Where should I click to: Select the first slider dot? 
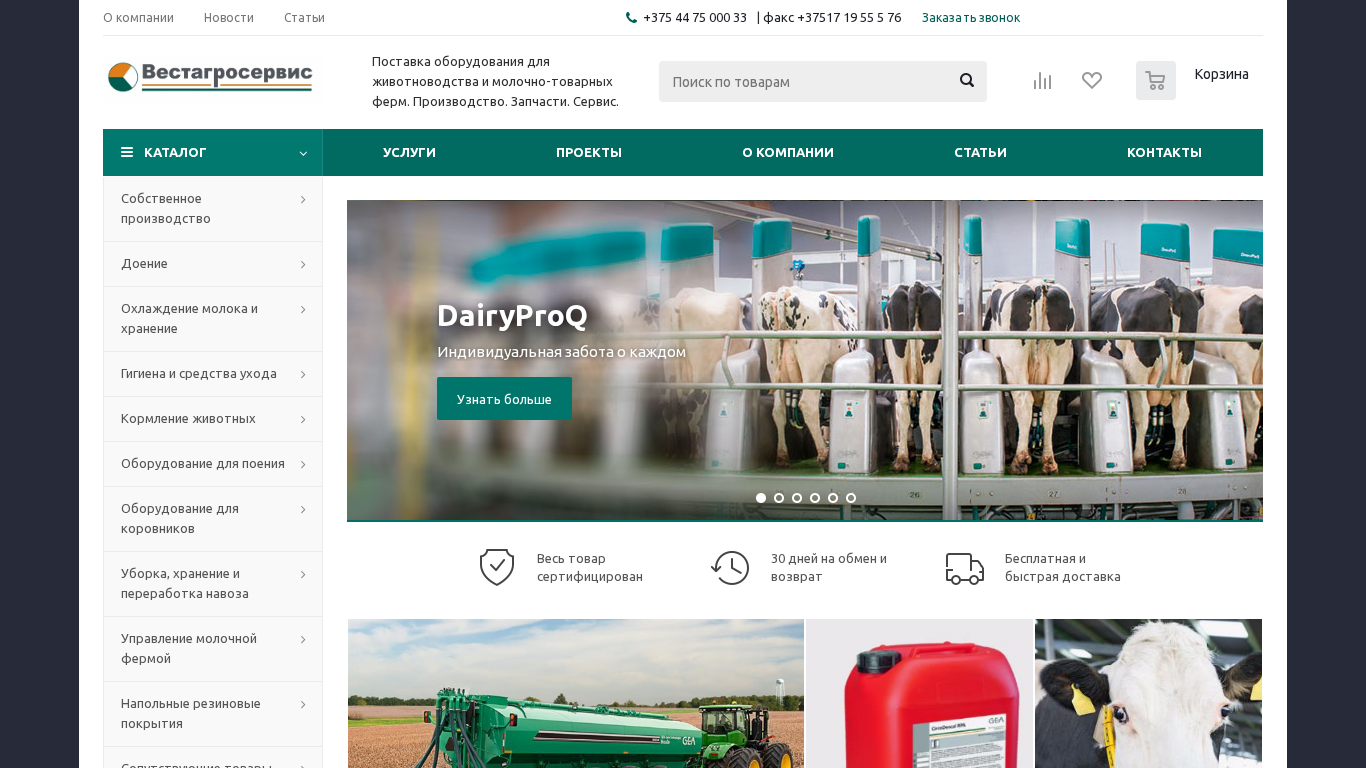click(x=761, y=498)
